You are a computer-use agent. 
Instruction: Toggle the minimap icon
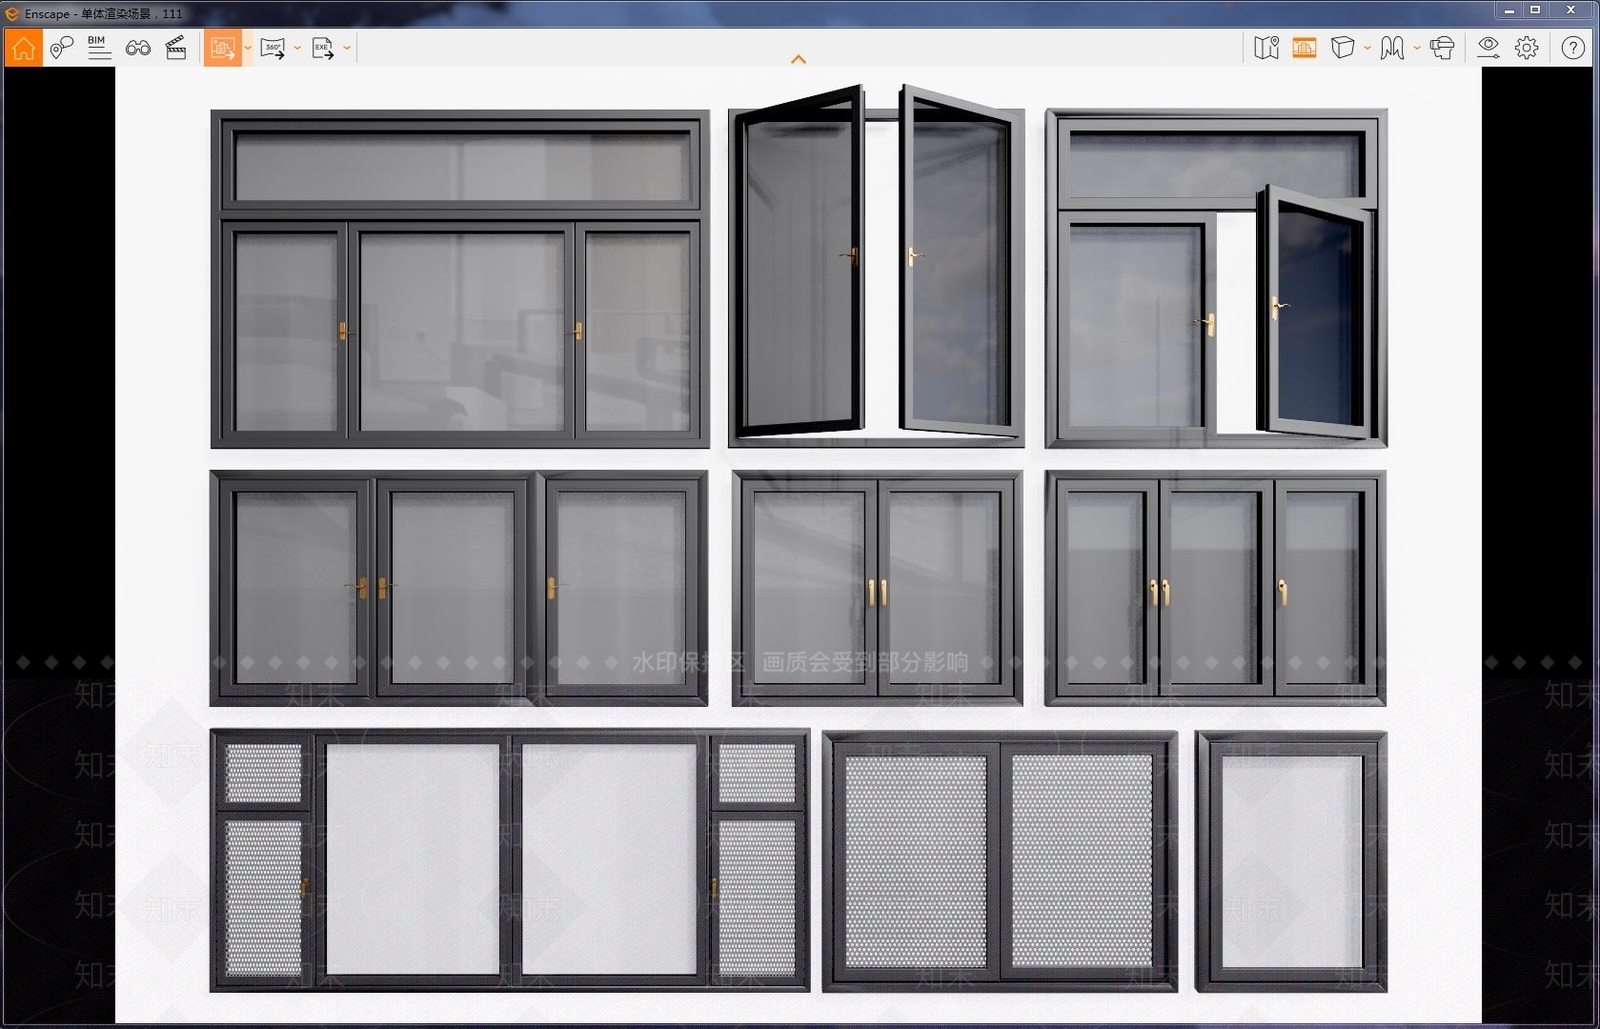pos(1267,48)
